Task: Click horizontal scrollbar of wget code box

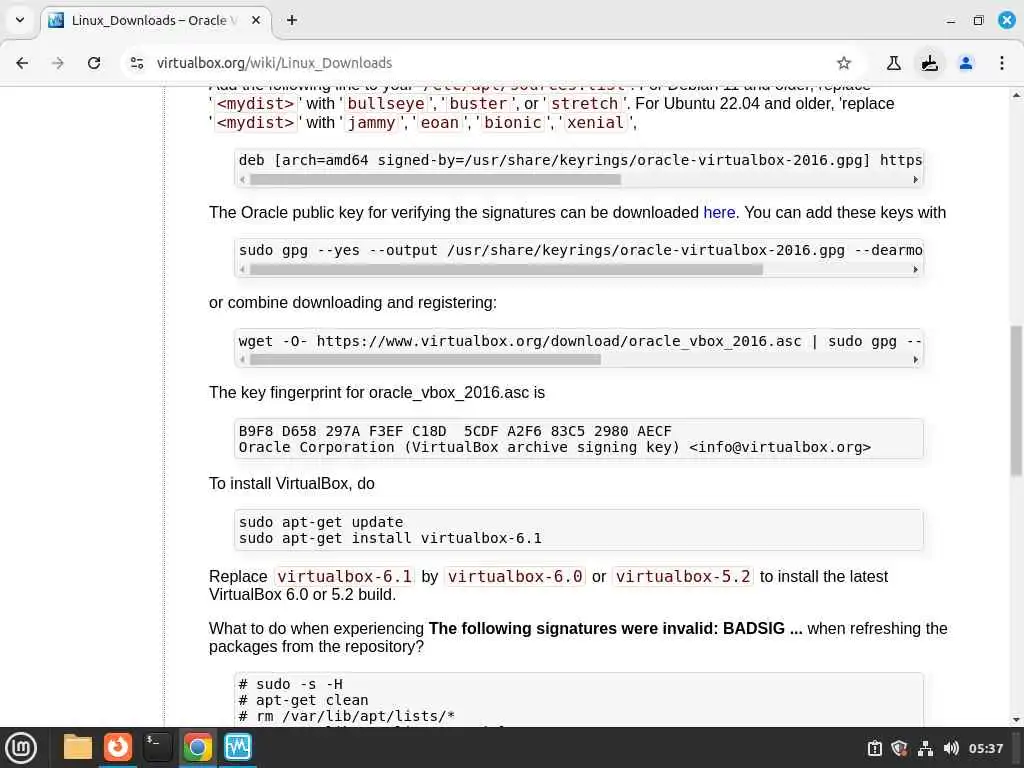Action: coord(425,359)
